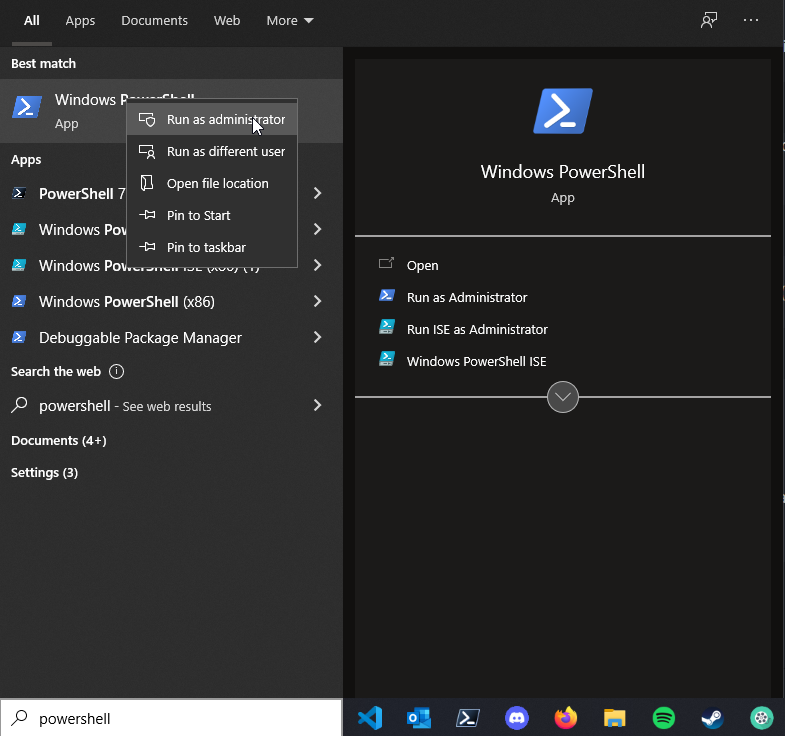This screenshot has height=736, width=785.
Task: Select powershell - See web results entry
Action: [171, 406]
